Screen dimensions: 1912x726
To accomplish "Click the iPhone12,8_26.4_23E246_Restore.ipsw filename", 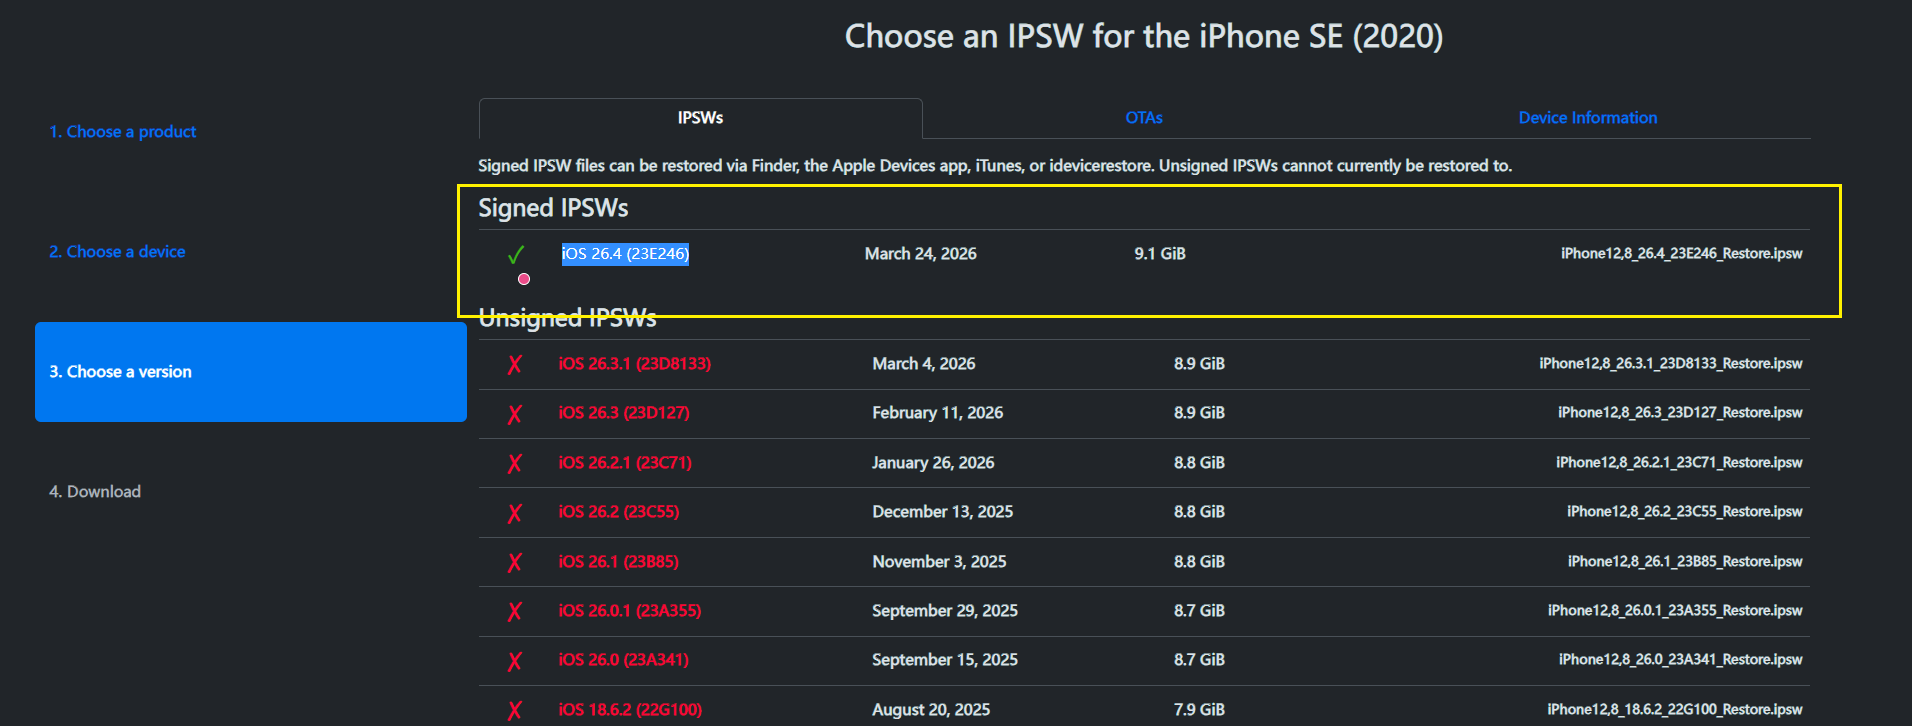I will pos(1681,254).
